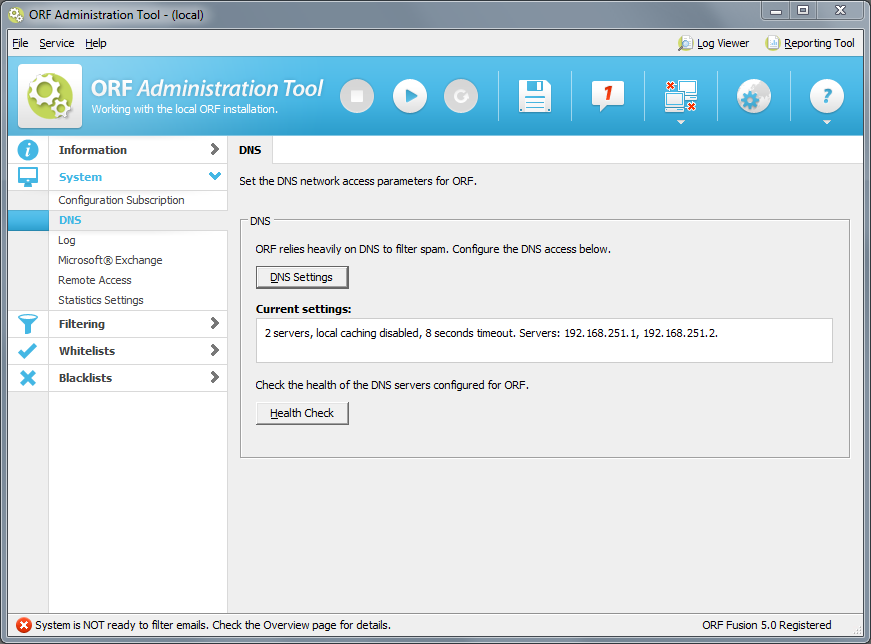The width and height of the screenshot is (871, 644).
Task: Open the File menu
Action: [20, 43]
